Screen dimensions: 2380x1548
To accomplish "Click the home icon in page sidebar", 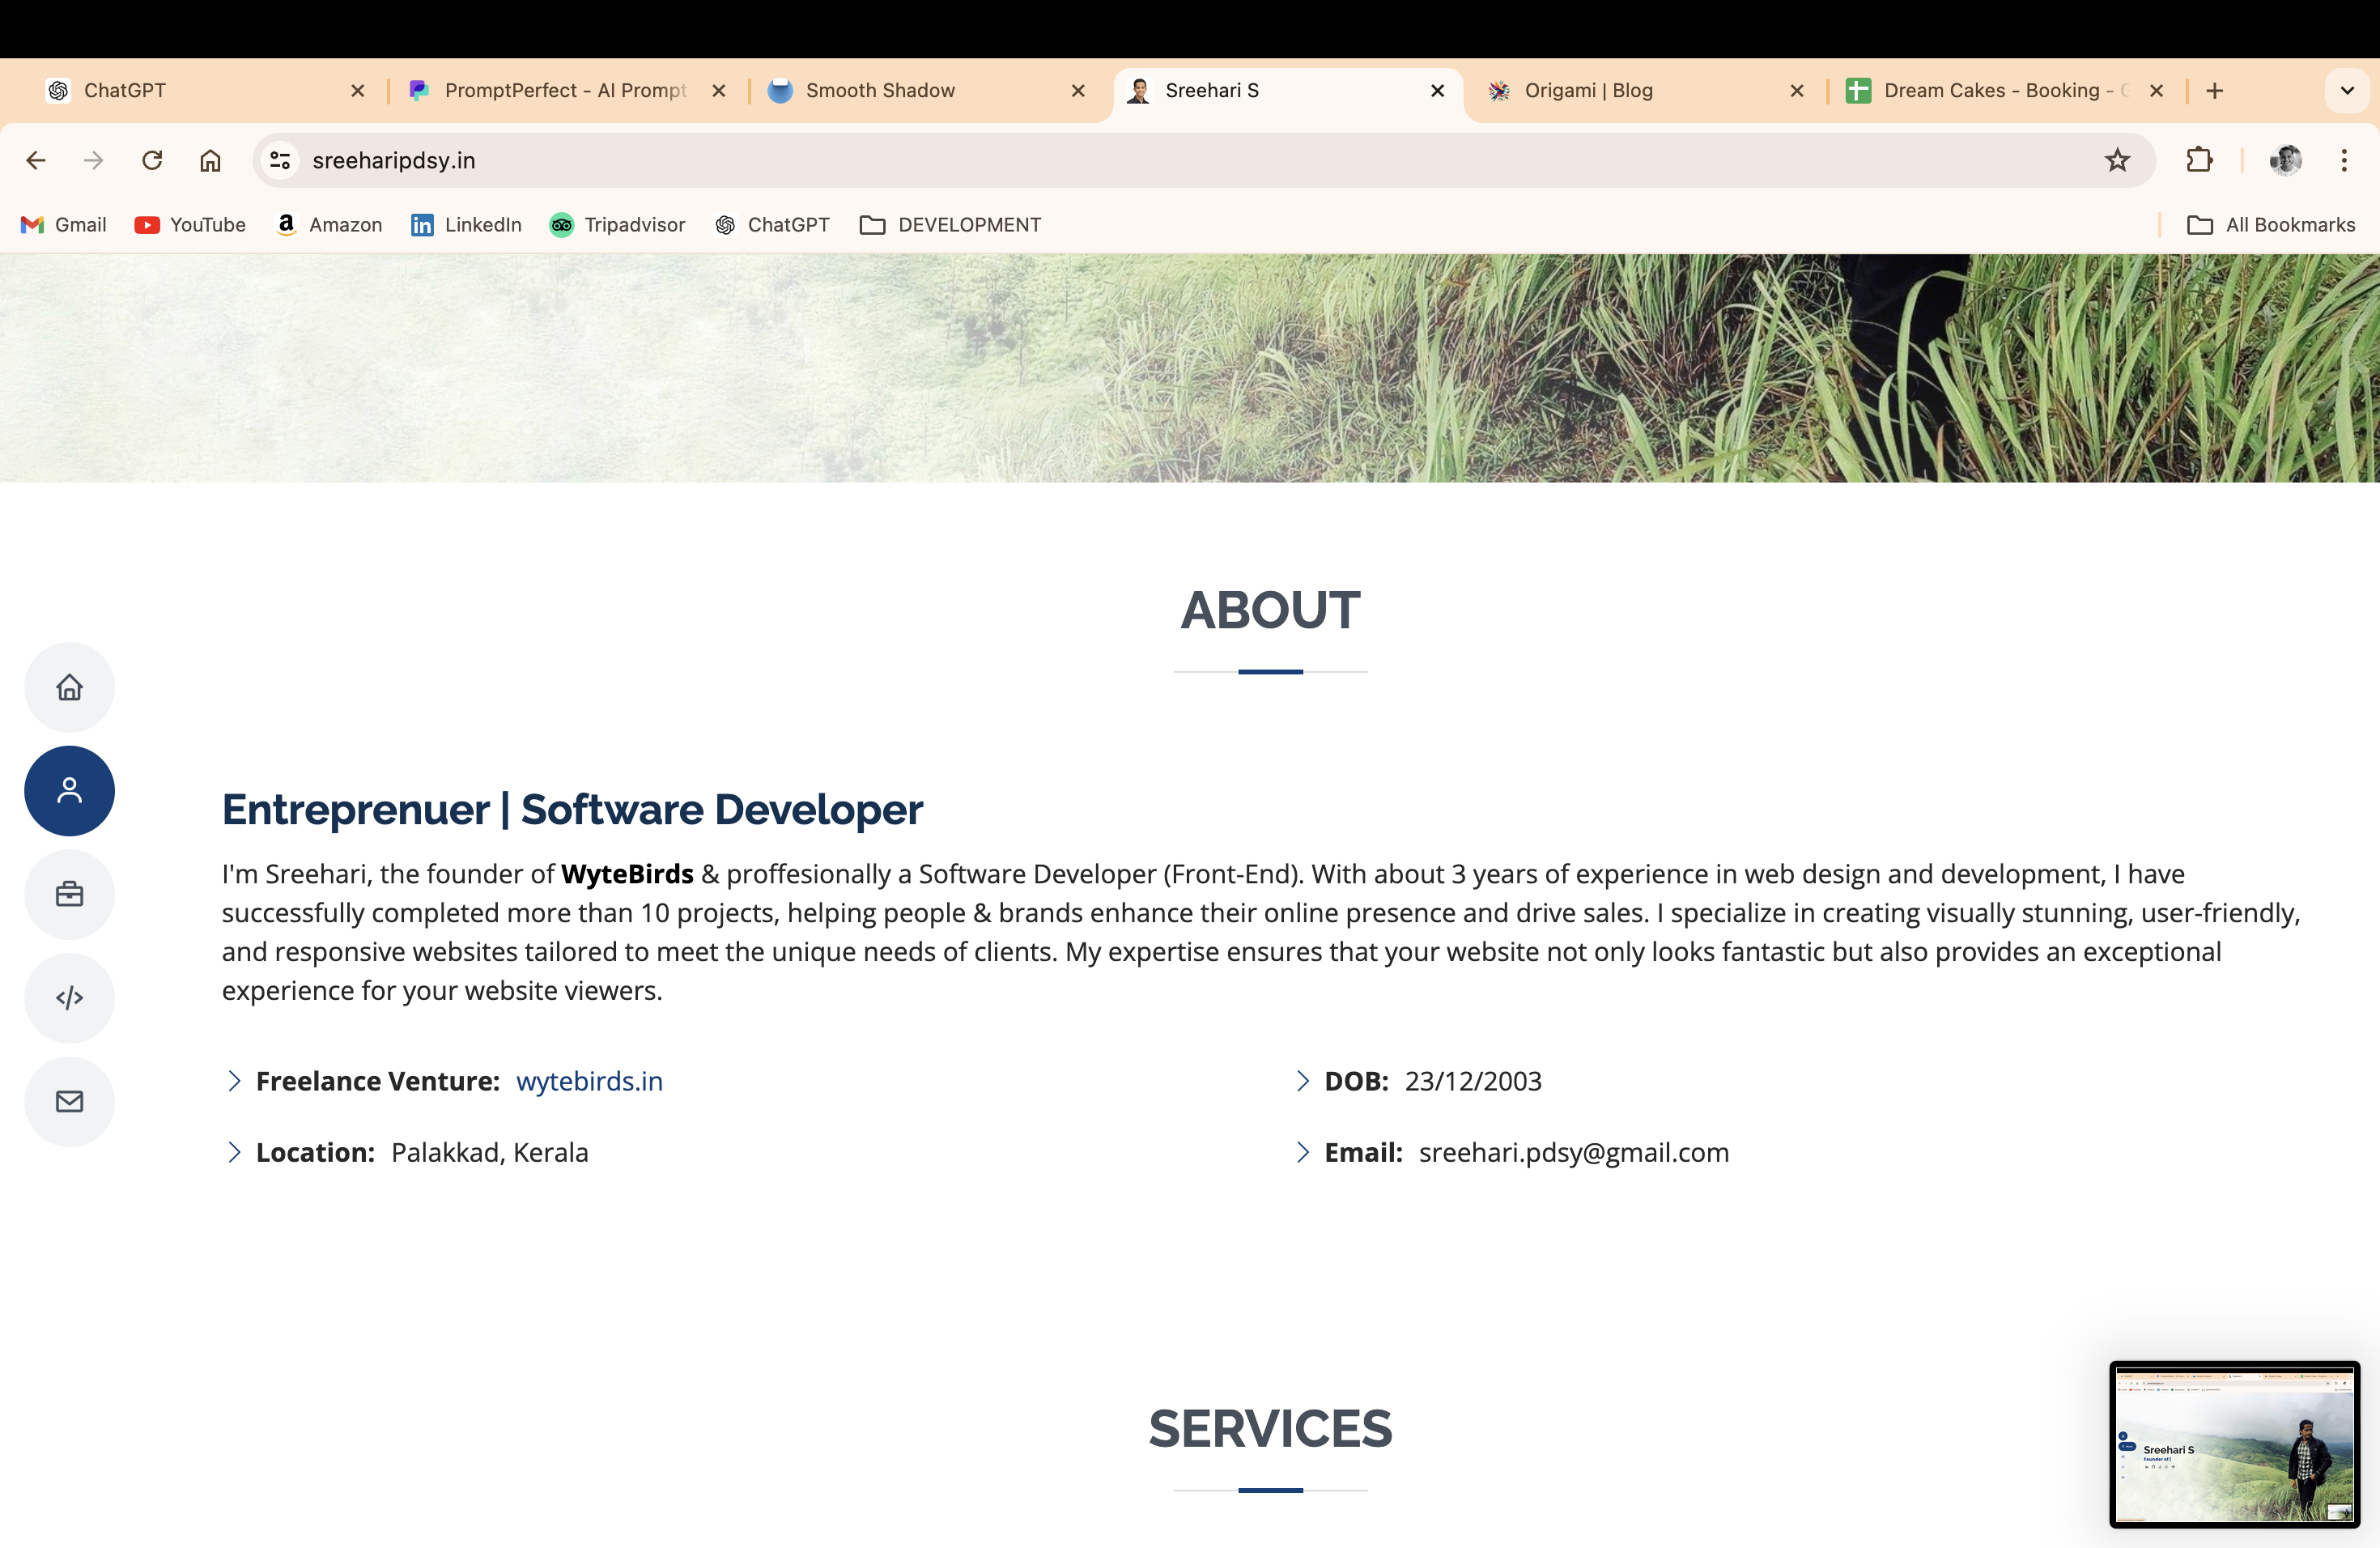I will click(x=69, y=687).
